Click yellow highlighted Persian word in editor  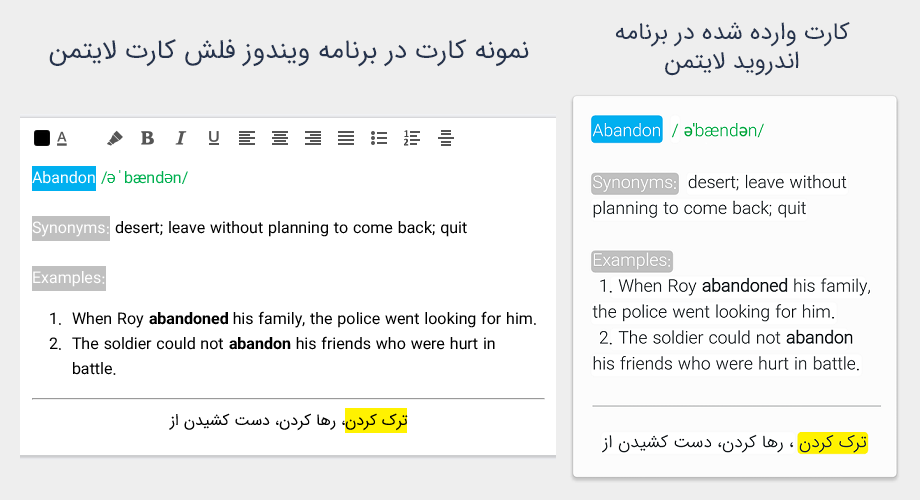pos(376,421)
